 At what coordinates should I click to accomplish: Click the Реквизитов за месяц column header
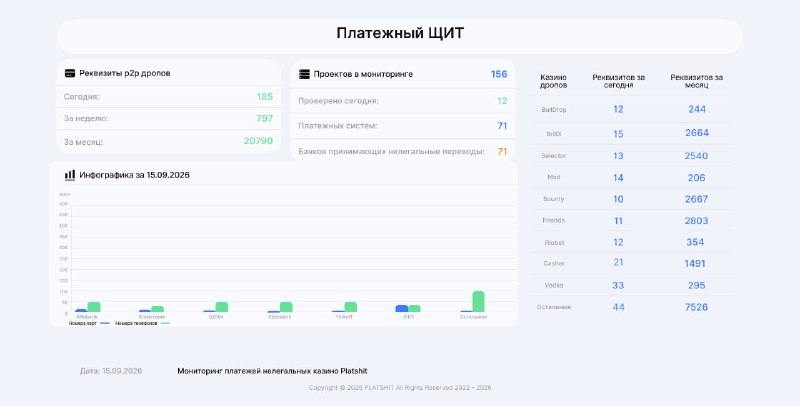696,82
